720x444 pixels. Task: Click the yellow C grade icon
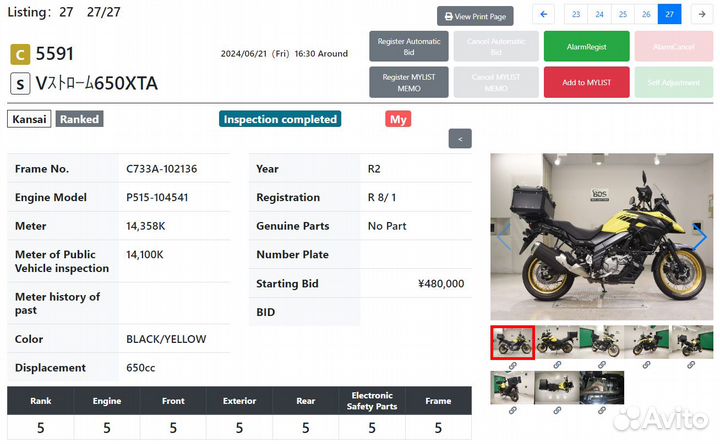(20, 55)
